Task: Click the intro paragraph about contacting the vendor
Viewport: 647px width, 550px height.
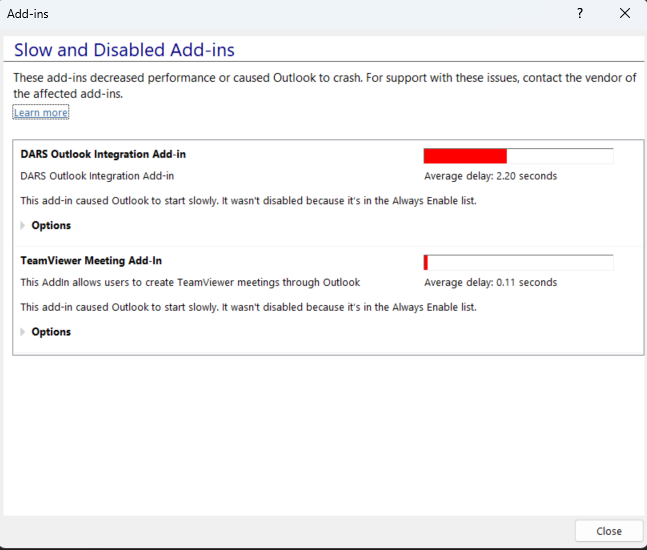Action: coord(325,86)
